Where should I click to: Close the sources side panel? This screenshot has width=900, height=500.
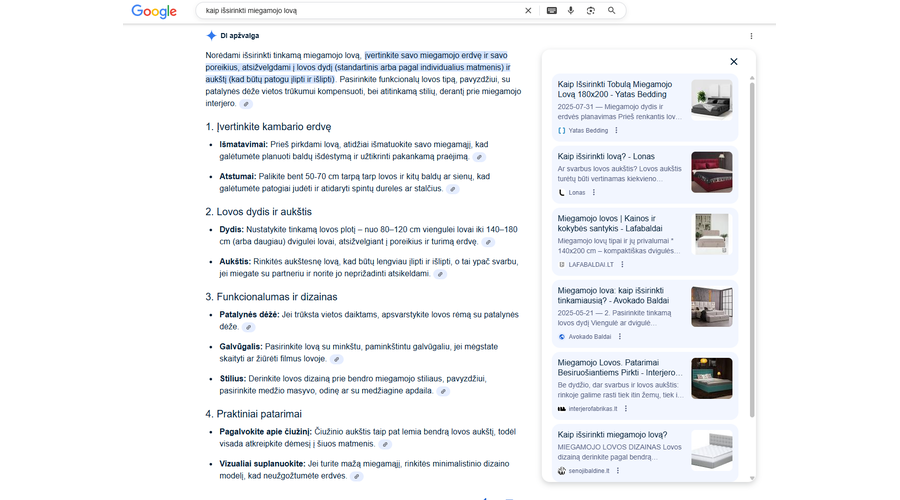click(x=733, y=62)
